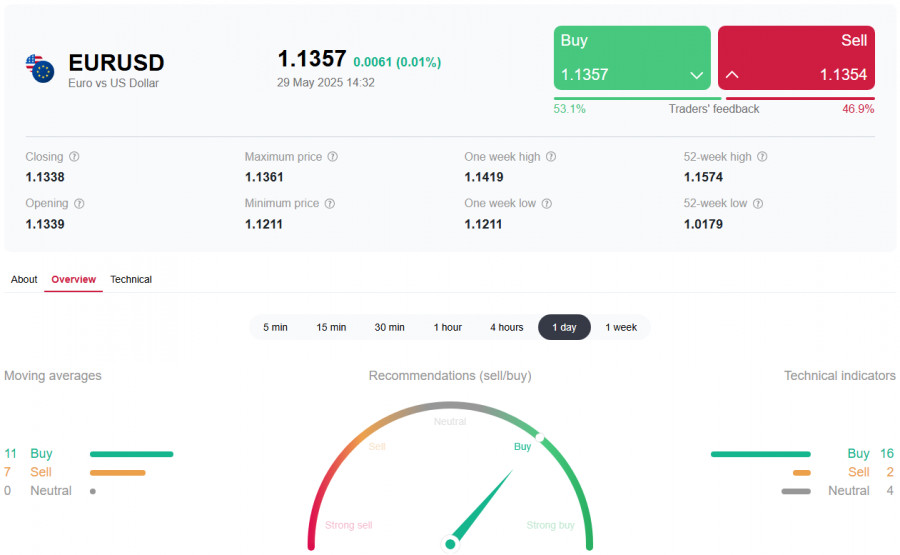Open info icon for 52-week high

point(762,156)
